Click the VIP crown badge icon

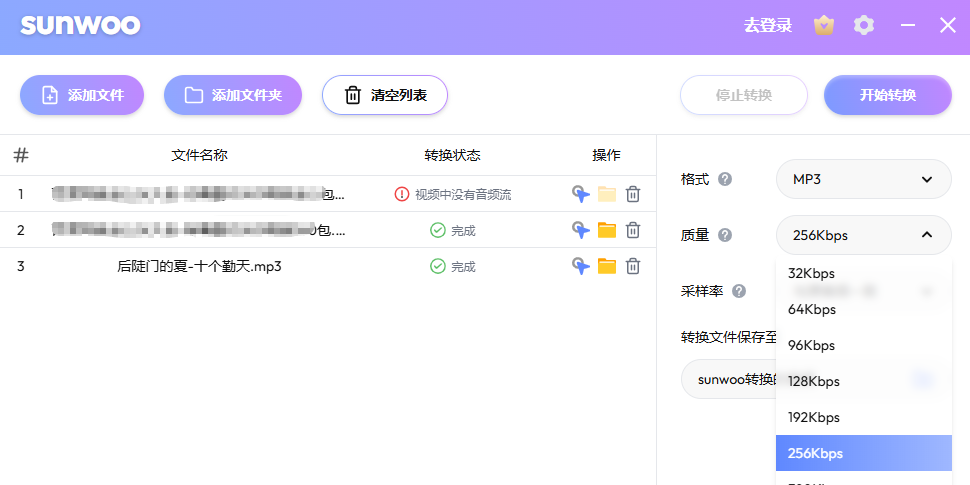click(824, 26)
